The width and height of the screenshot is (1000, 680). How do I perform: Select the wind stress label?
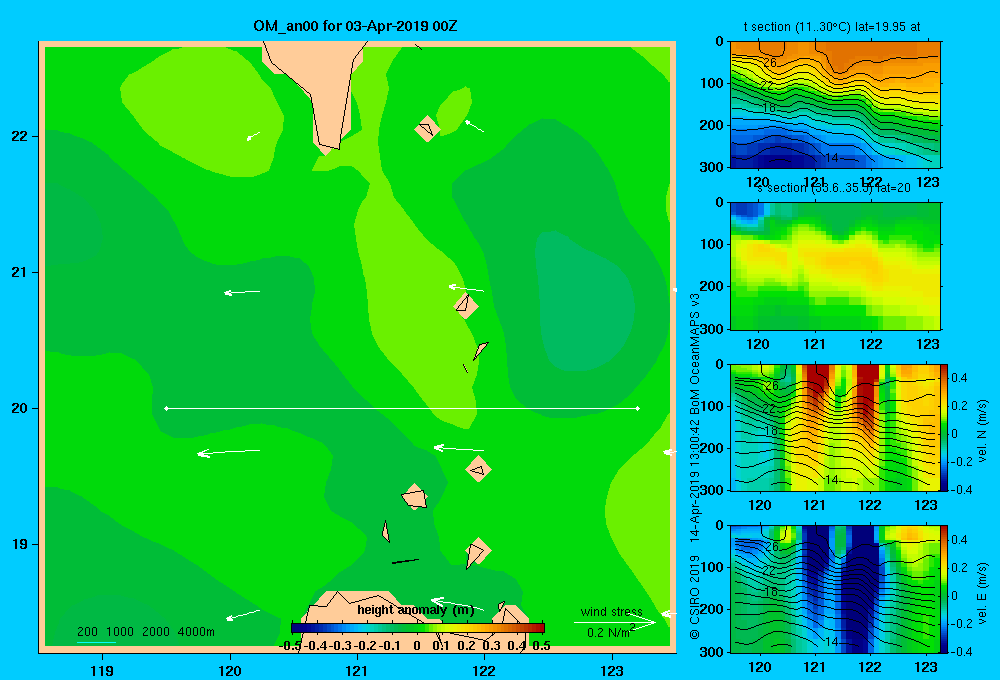pyautogui.click(x=611, y=612)
